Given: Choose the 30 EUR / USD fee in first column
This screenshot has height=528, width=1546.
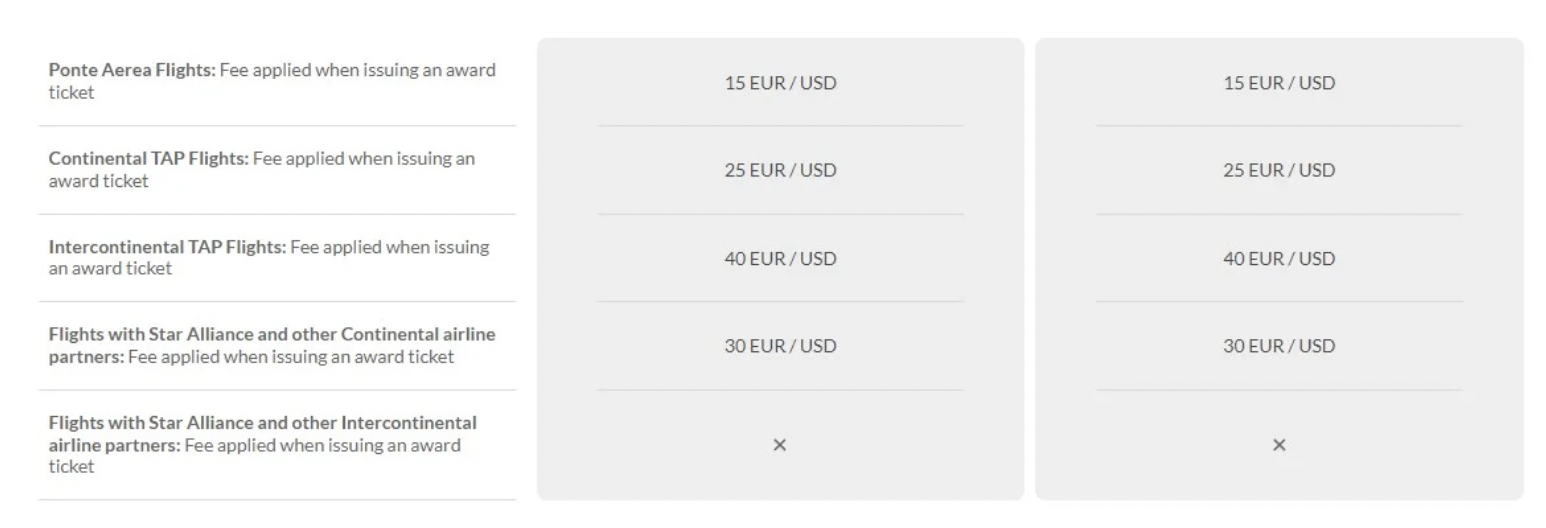Looking at the screenshot, I should 780,346.
